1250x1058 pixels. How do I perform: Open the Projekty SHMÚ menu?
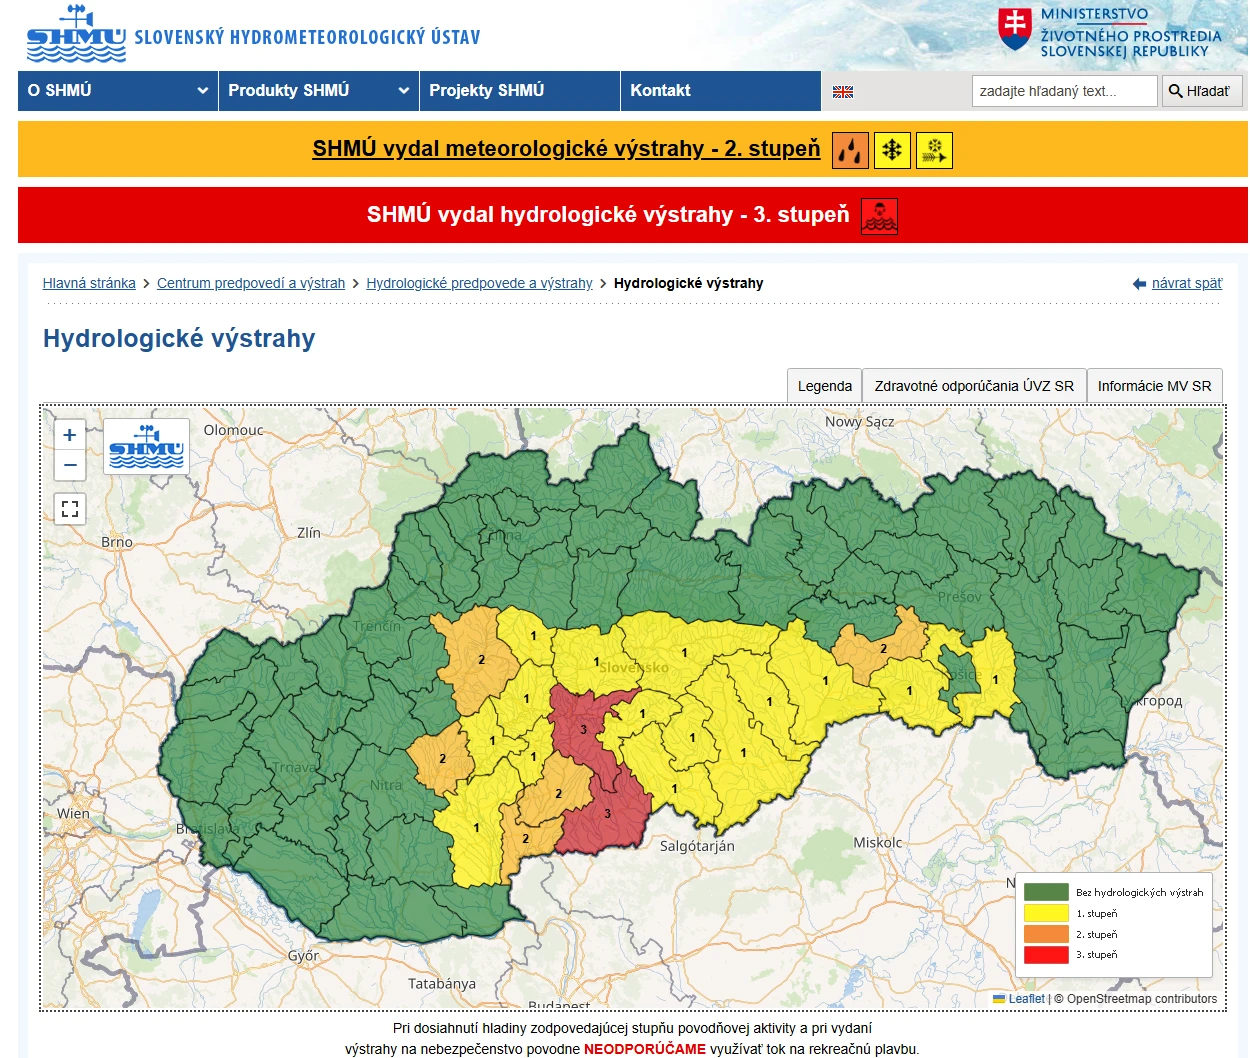click(487, 91)
